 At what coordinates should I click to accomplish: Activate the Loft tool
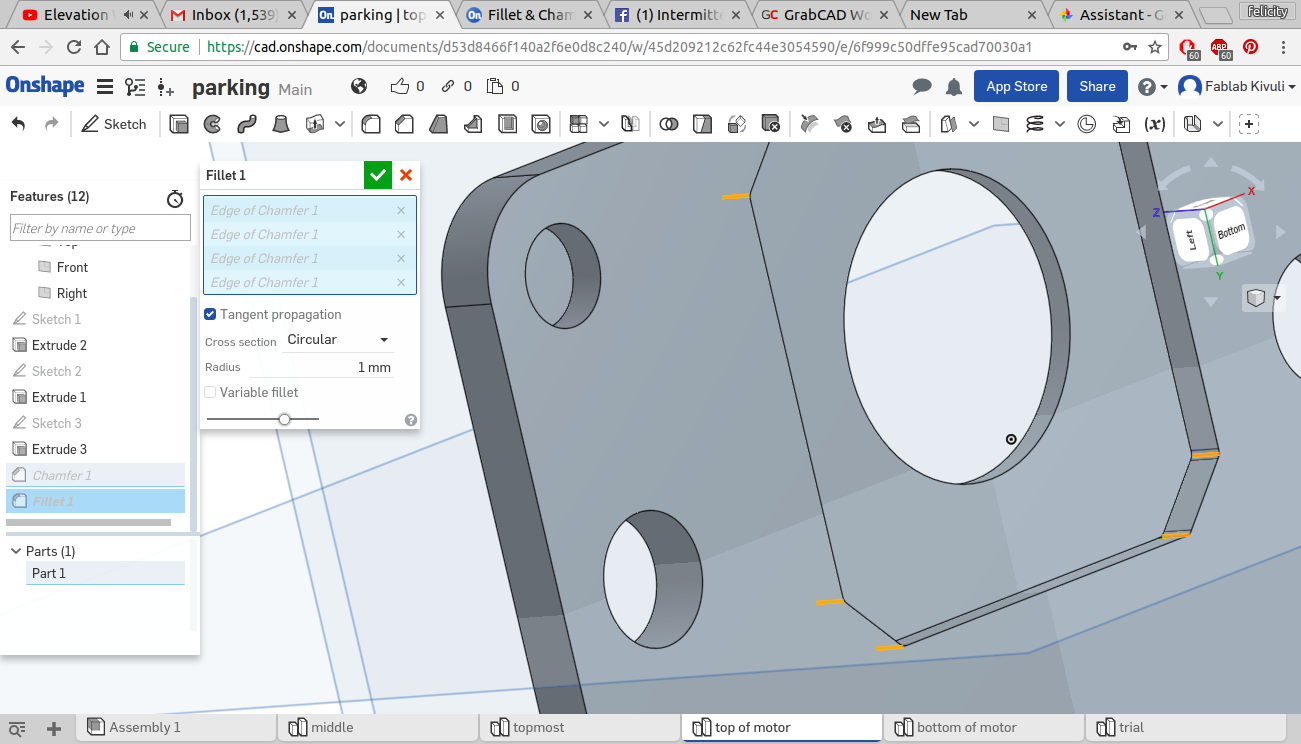click(281, 124)
